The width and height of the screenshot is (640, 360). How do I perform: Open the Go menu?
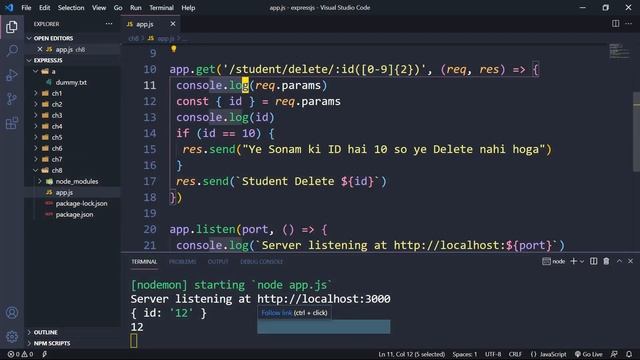coord(118,7)
